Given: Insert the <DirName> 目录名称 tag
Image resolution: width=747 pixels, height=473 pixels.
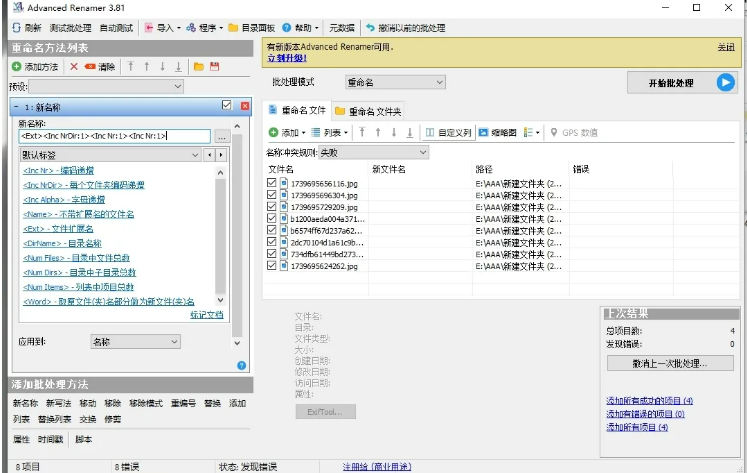Looking at the screenshot, I should coord(62,243).
